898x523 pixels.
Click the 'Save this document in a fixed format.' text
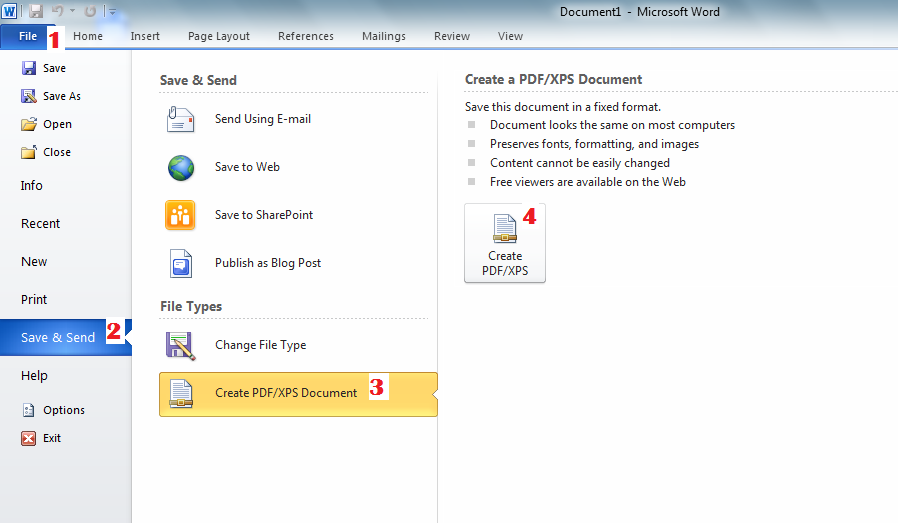563,107
